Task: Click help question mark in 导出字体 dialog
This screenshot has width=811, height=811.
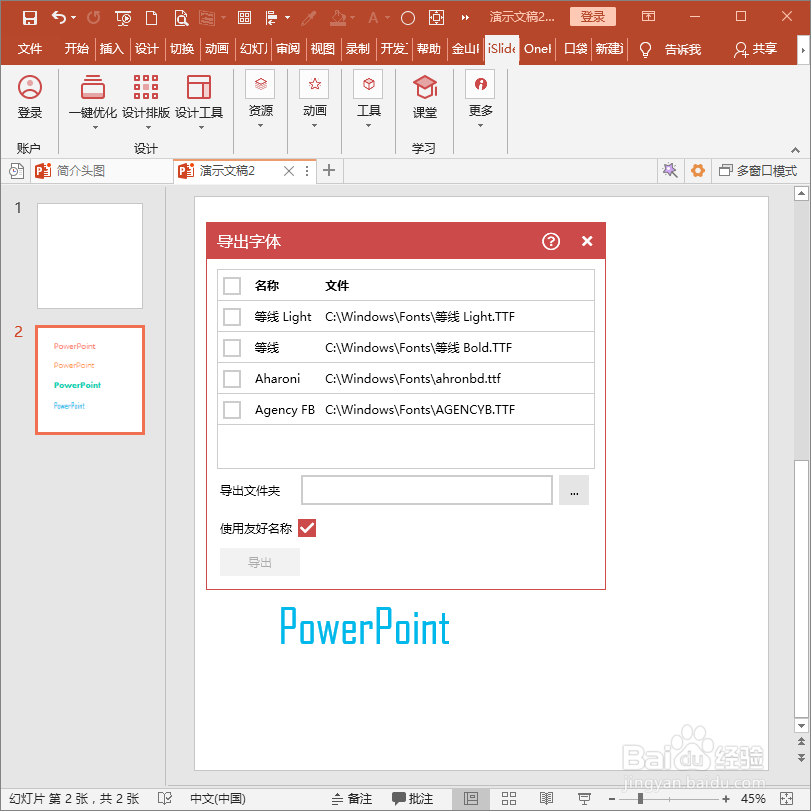Action: pyautogui.click(x=551, y=241)
